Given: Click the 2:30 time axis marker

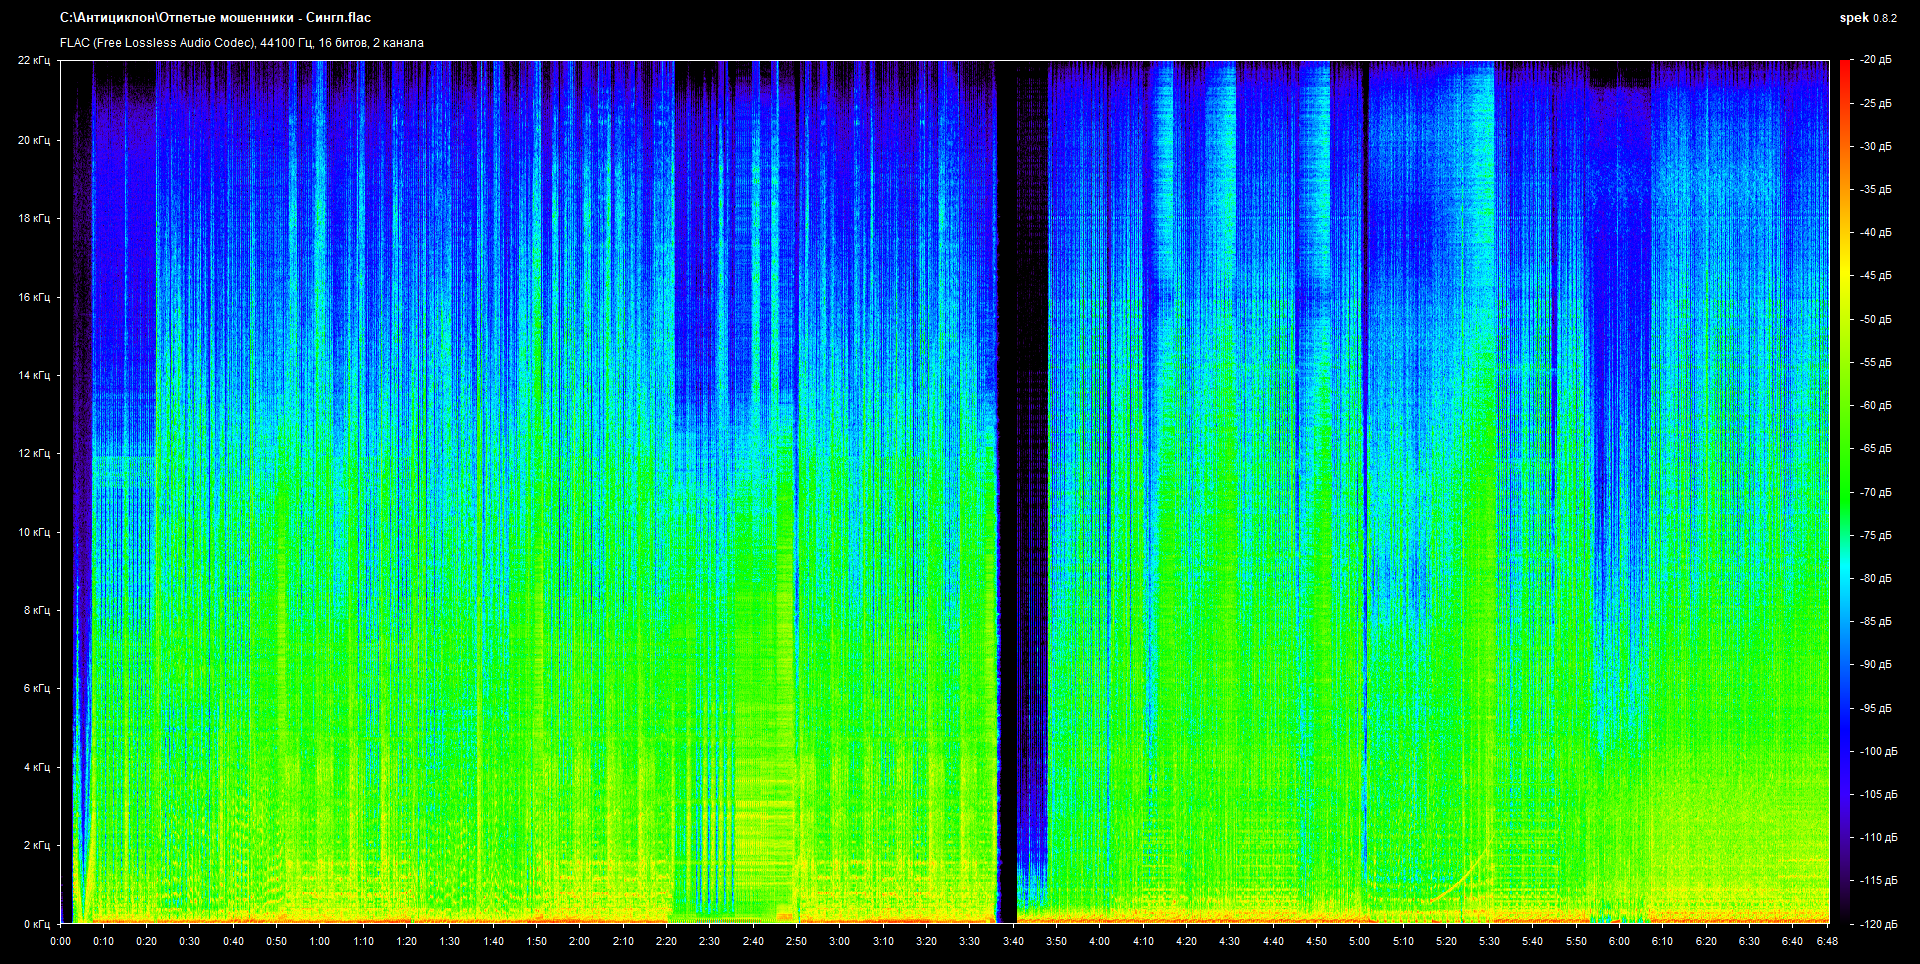Looking at the screenshot, I should (x=709, y=941).
